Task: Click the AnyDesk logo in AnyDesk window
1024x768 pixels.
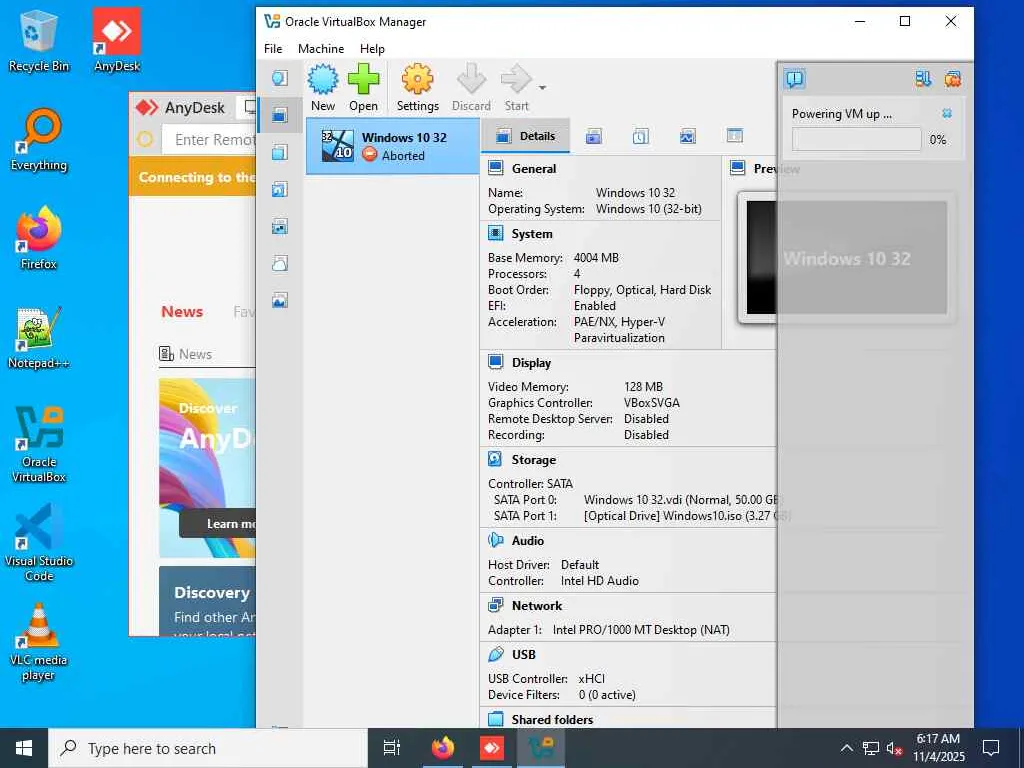Action: 147,107
